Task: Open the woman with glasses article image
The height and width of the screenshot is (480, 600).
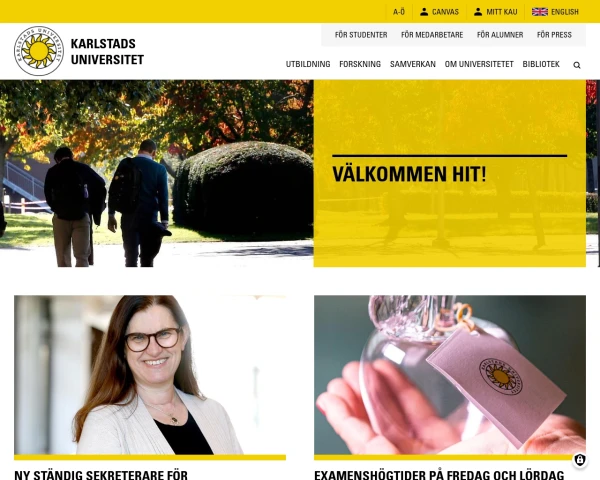Action: click(150, 375)
